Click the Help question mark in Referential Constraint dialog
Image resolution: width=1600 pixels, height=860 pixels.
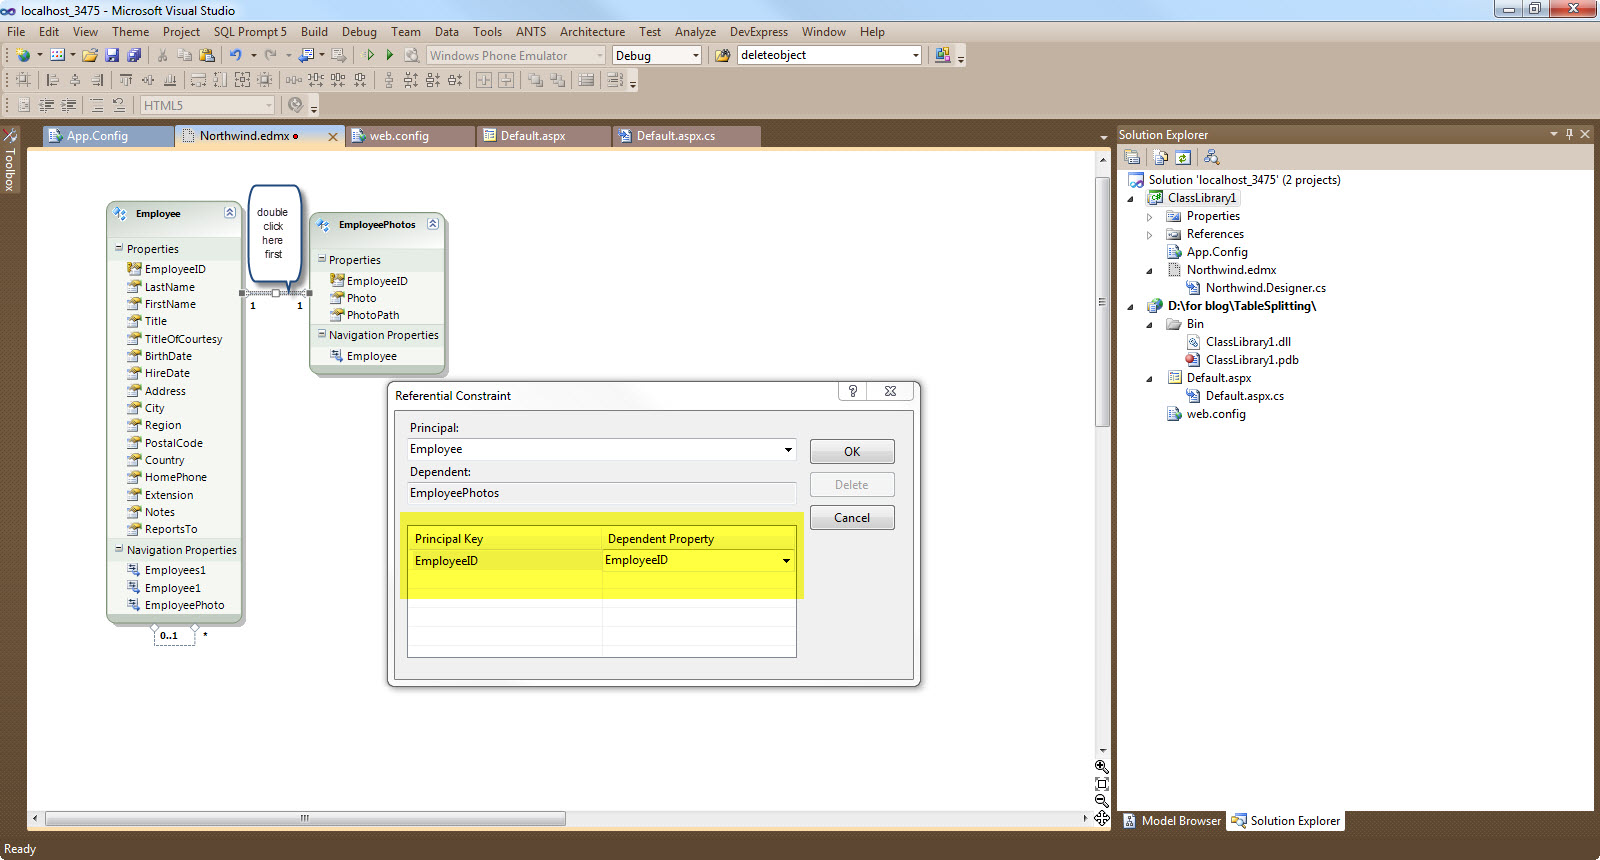click(x=853, y=391)
